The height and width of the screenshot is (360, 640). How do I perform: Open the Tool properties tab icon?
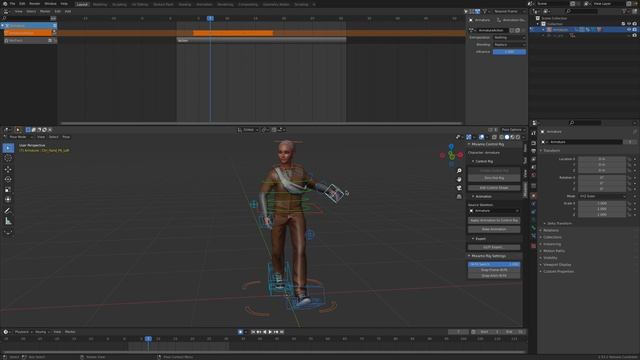[533, 133]
